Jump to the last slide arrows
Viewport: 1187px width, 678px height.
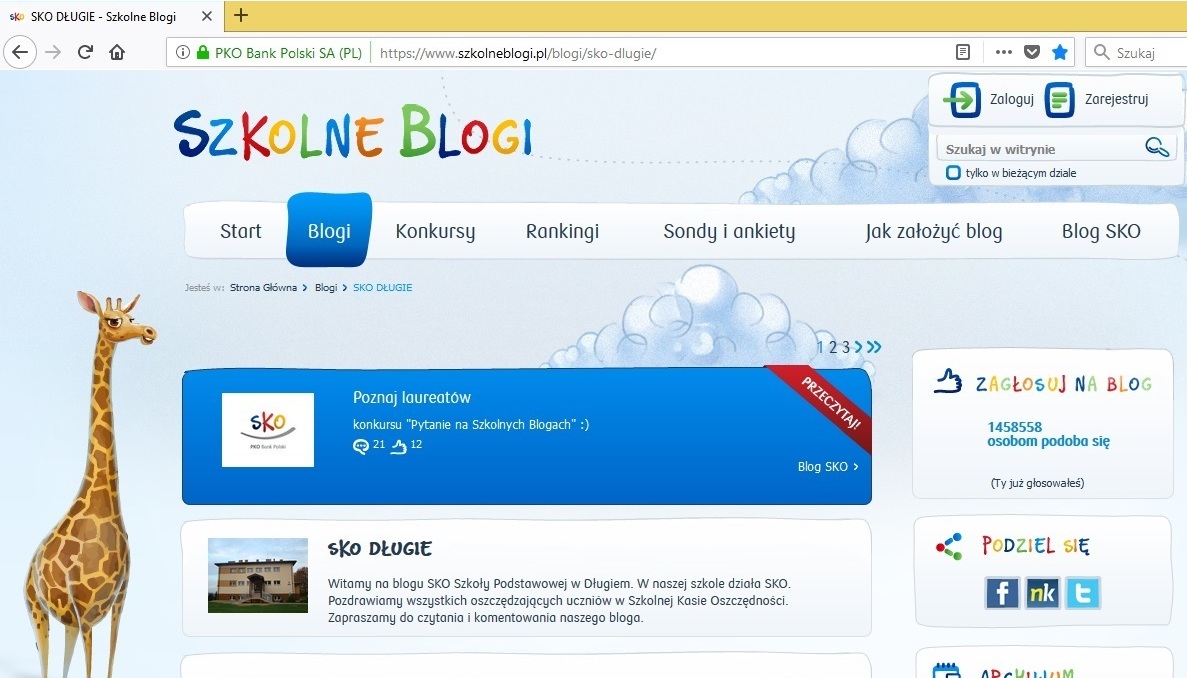coord(874,347)
